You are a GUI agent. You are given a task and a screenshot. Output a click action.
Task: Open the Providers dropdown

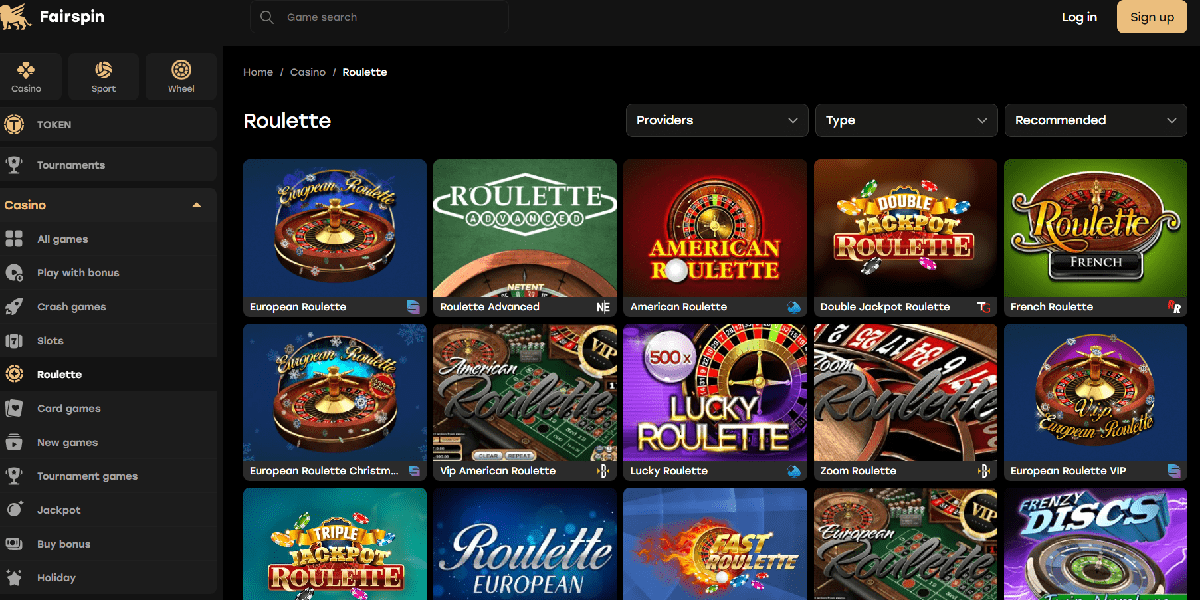pyautogui.click(x=716, y=120)
